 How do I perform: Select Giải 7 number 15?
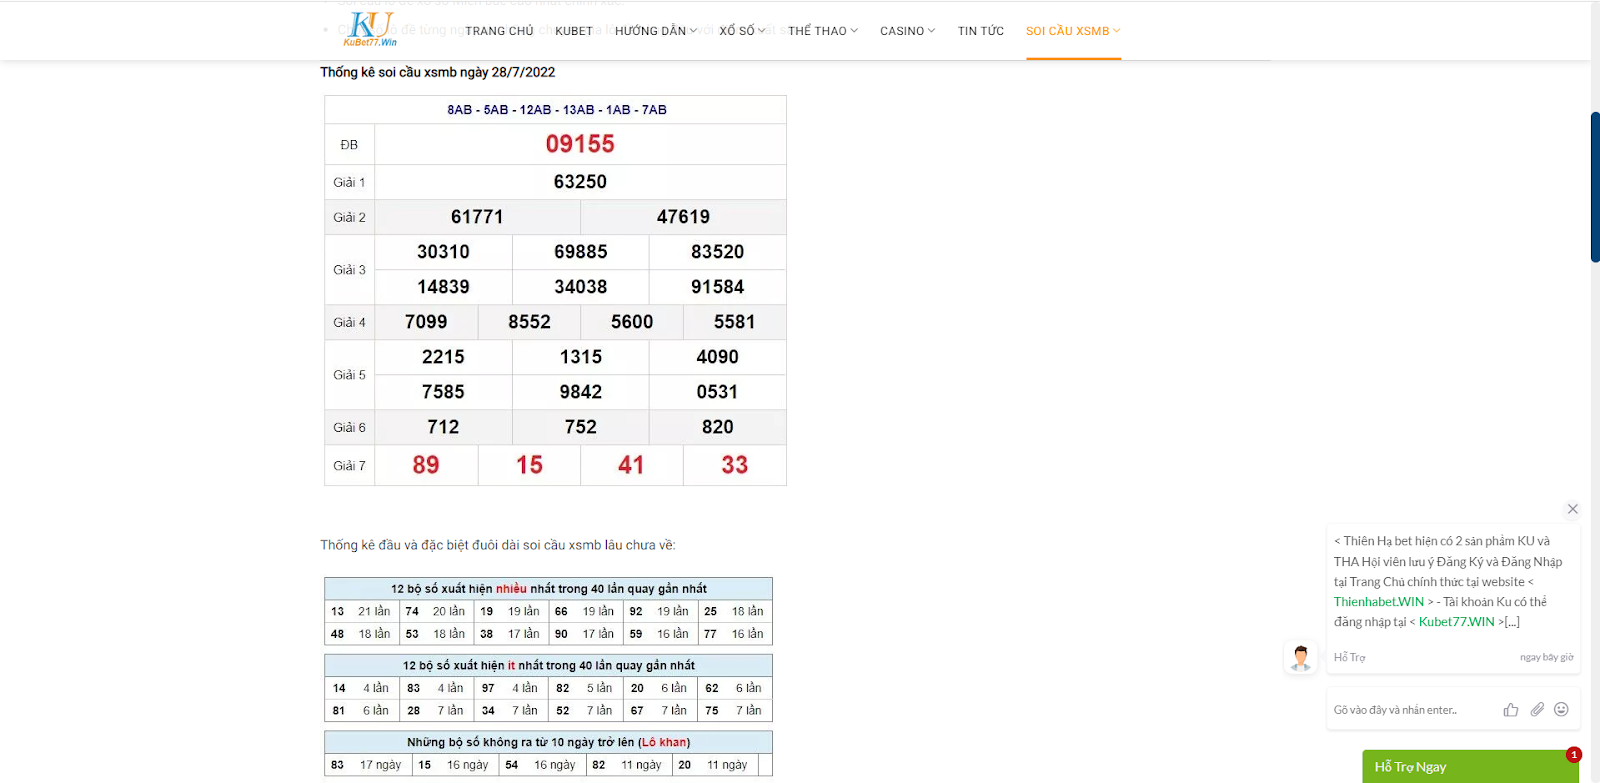click(529, 465)
